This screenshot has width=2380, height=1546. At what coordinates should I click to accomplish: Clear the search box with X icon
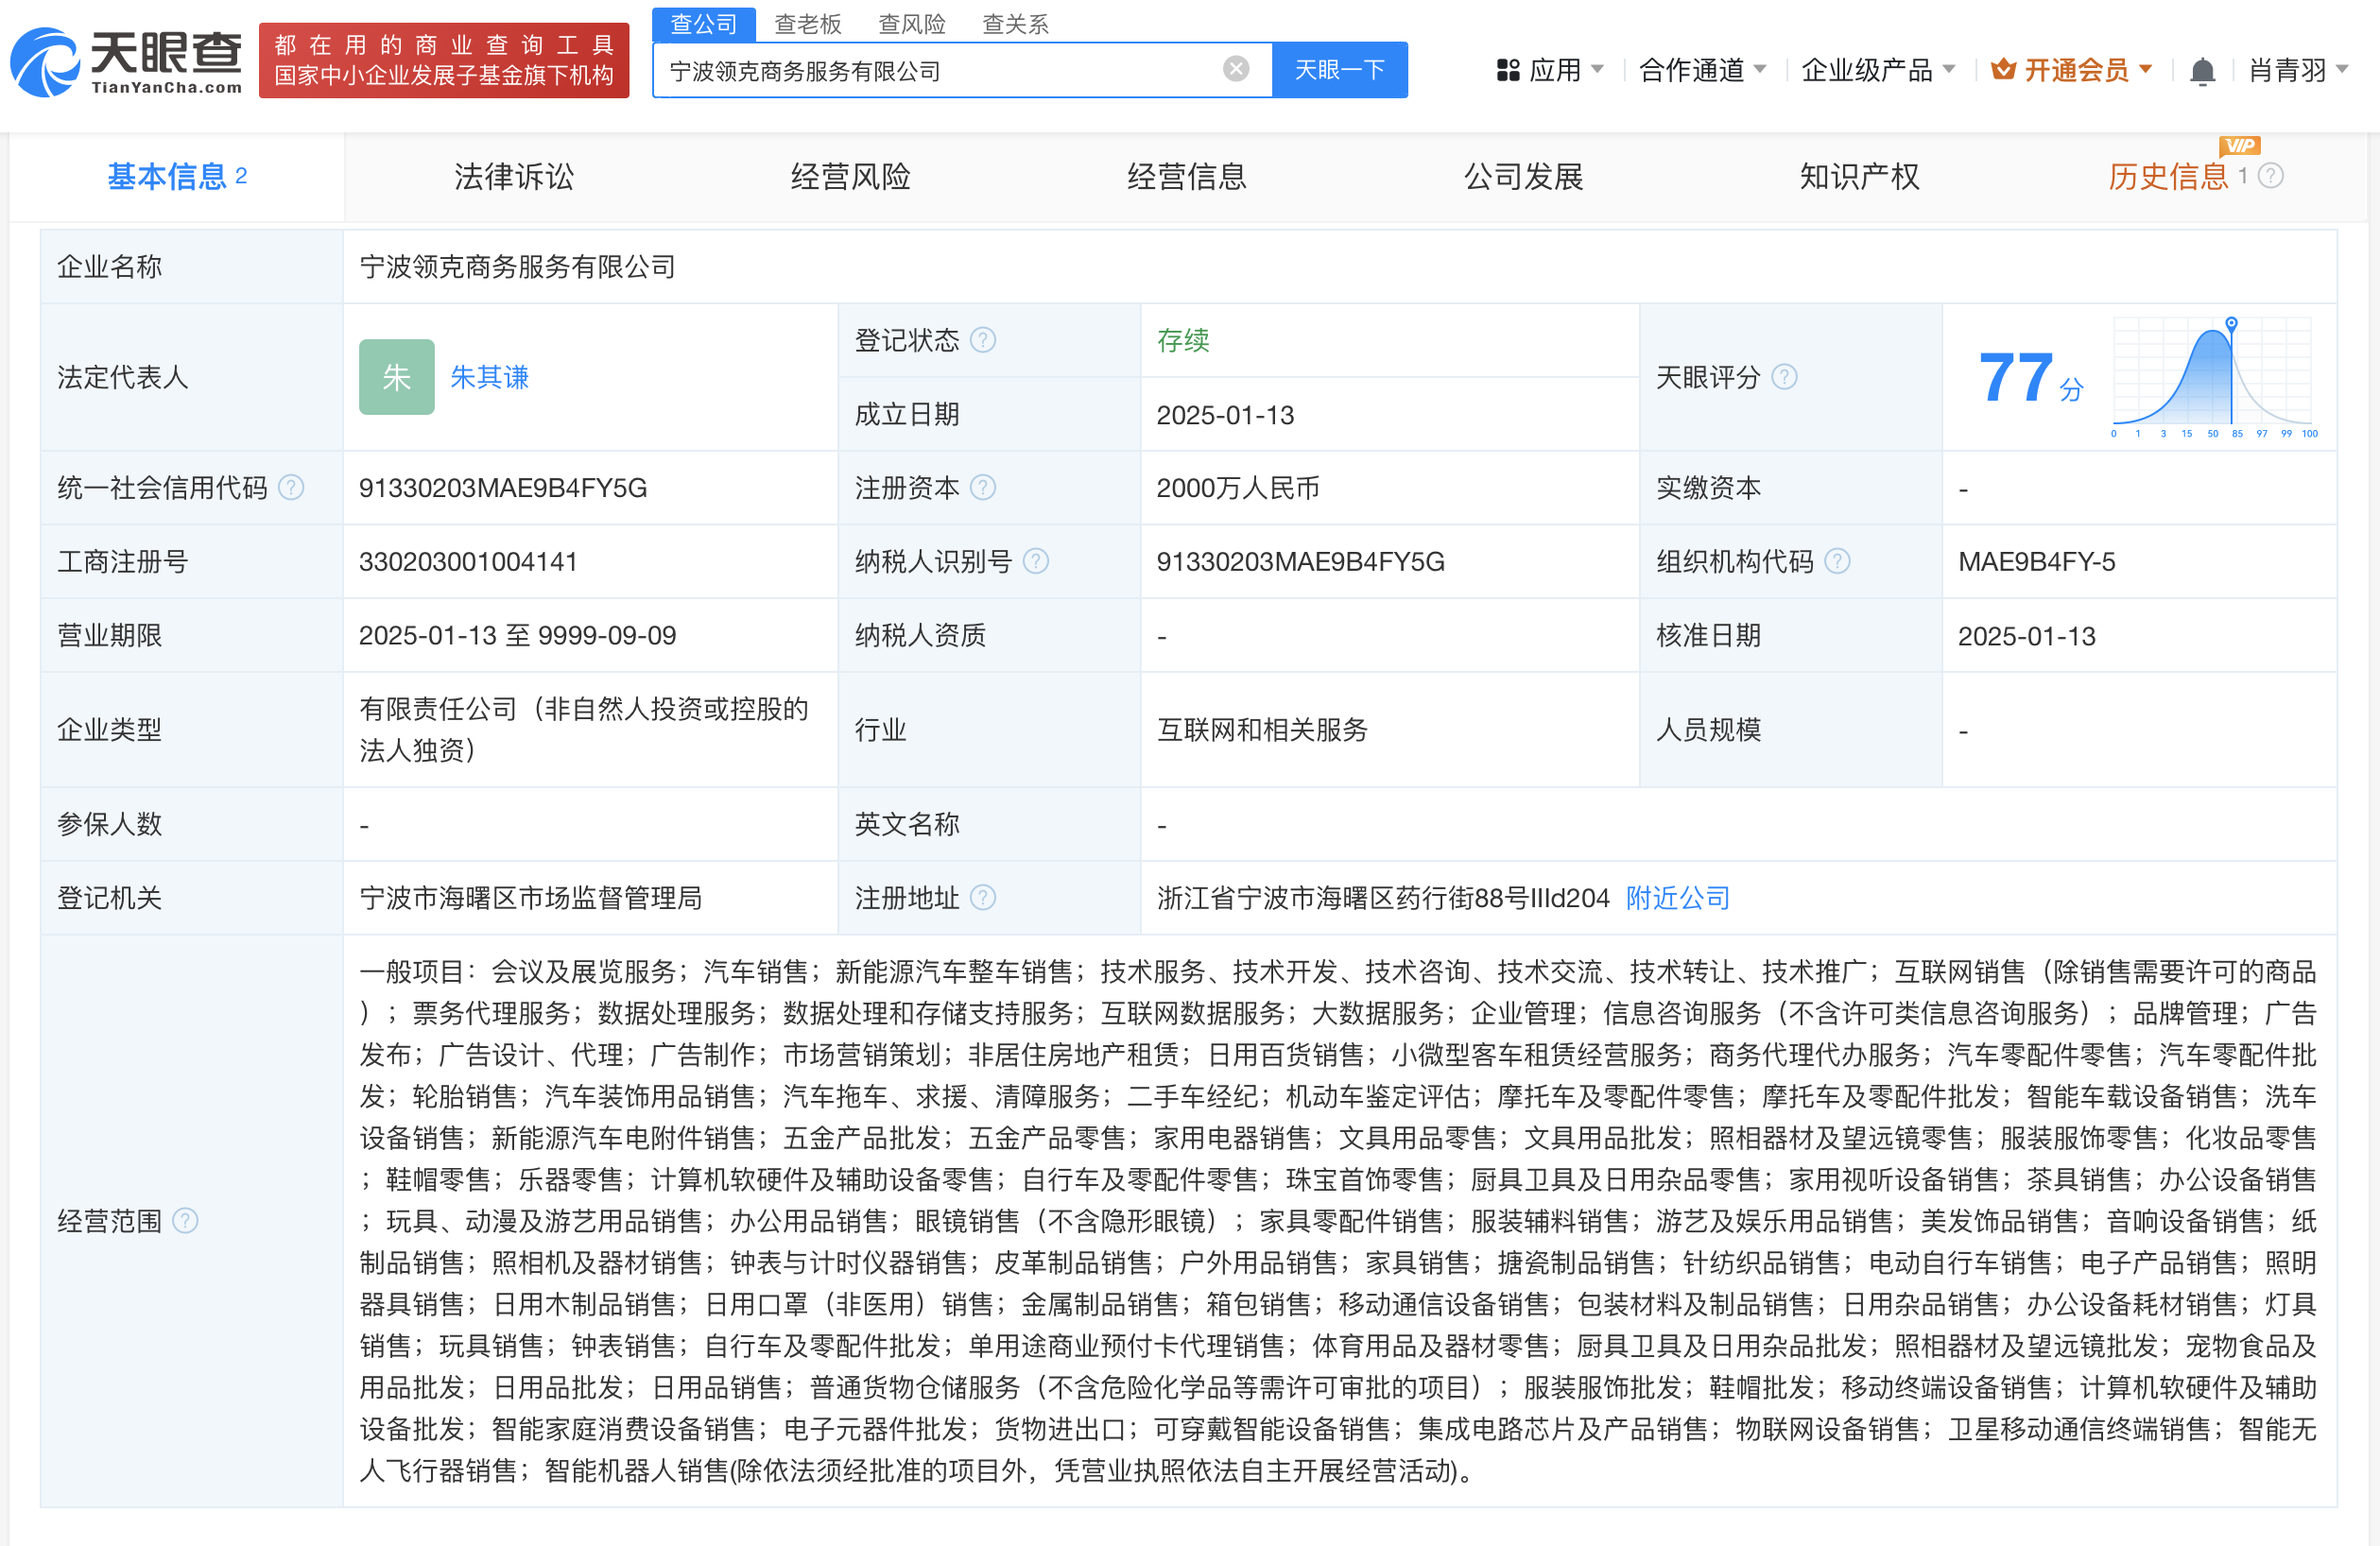point(1236,69)
